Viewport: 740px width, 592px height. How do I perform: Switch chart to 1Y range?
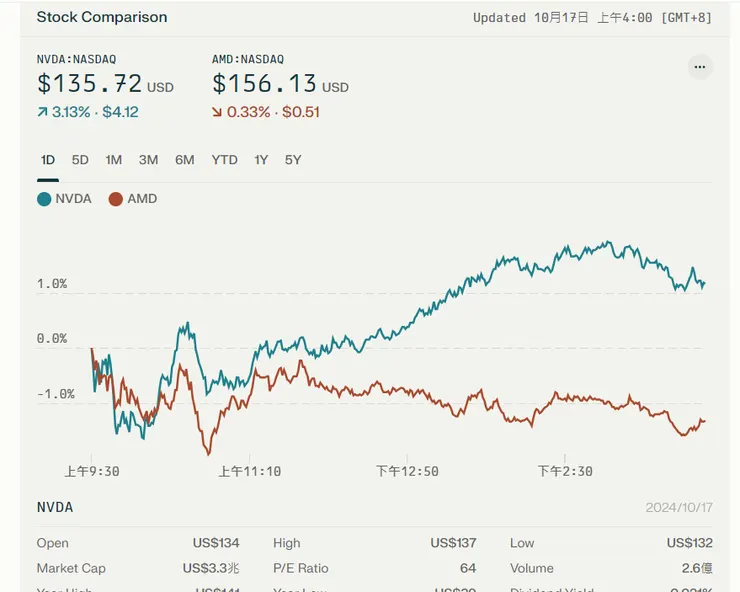click(x=261, y=160)
